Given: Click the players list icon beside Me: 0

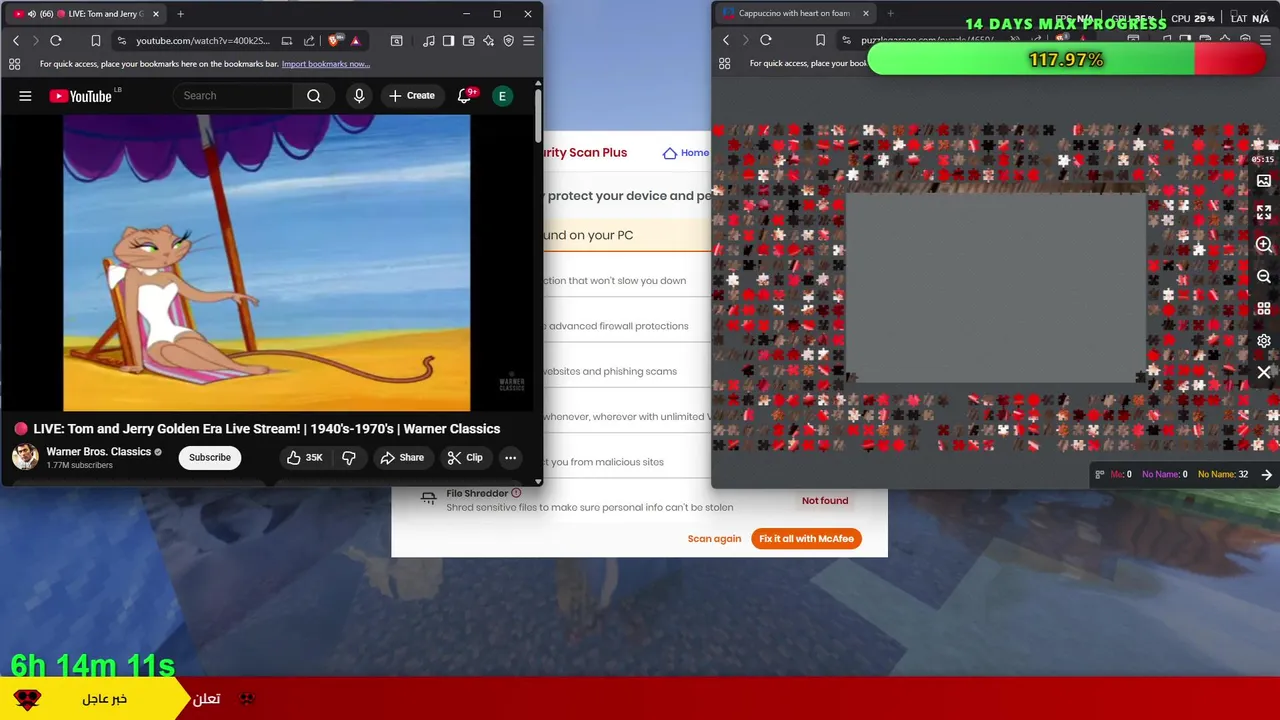Looking at the screenshot, I should (x=1100, y=475).
